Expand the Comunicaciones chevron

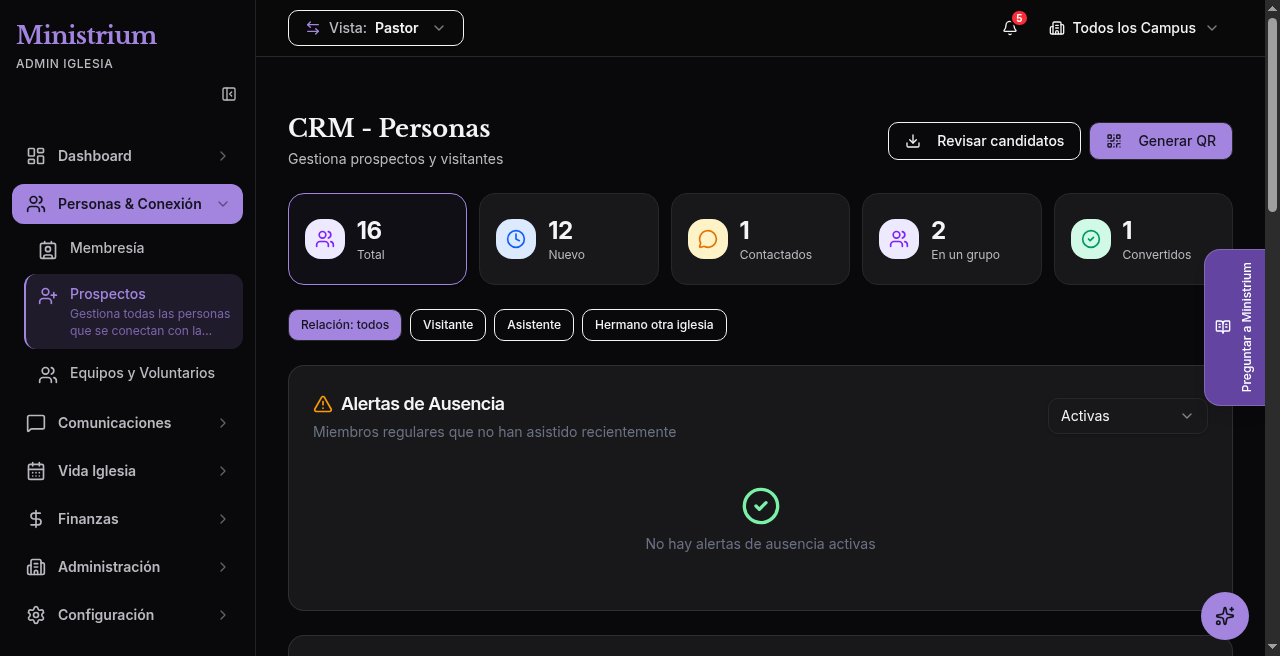(223, 423)
